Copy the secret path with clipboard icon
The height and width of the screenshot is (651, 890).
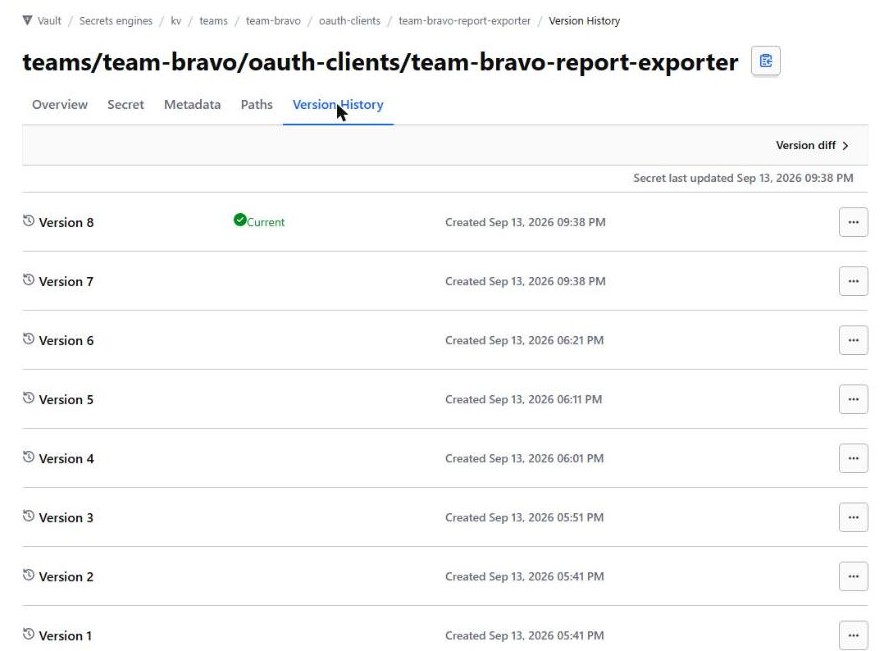[x=765, y=61]
